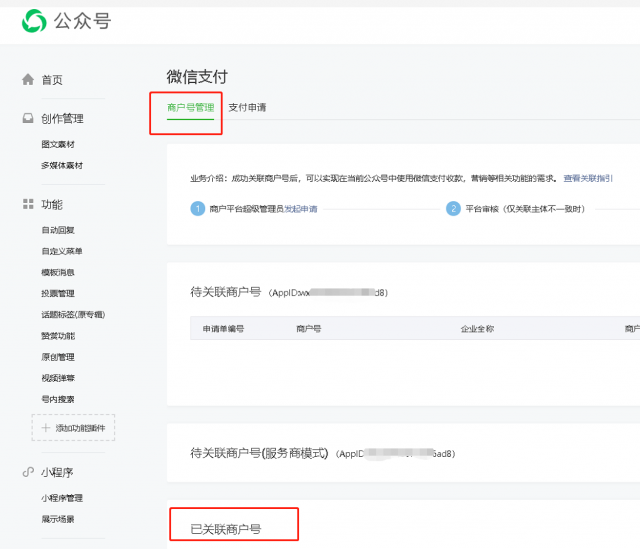Open 视频弹幕 in the sidebar
This screenshot has height=549, width=640.
58,378
